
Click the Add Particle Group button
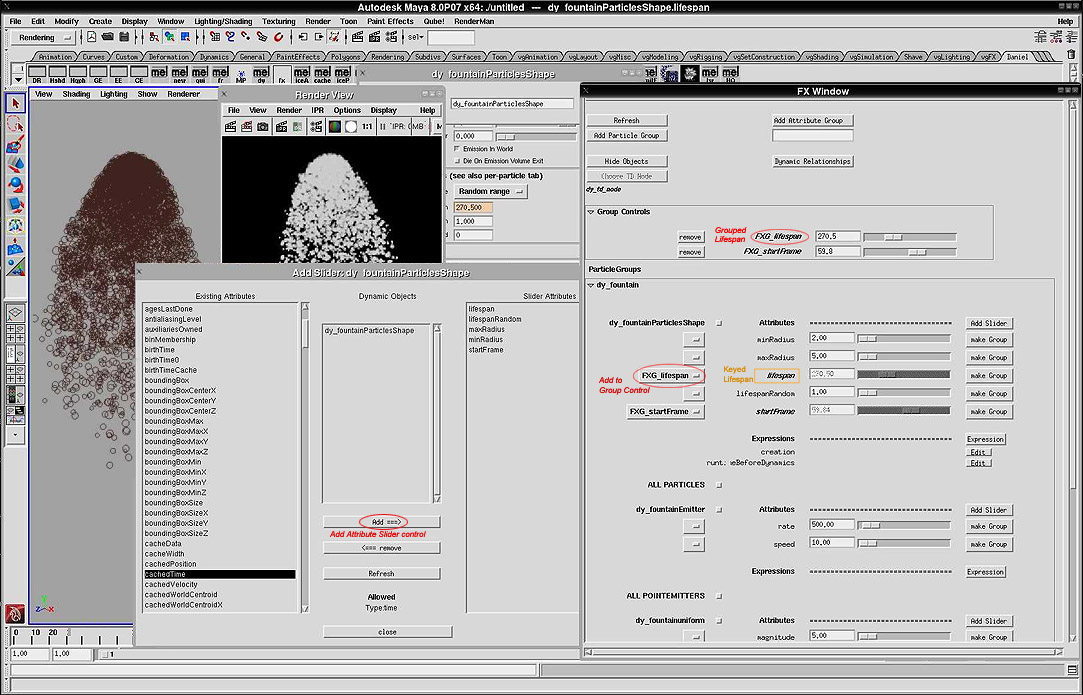click(626, 135)
